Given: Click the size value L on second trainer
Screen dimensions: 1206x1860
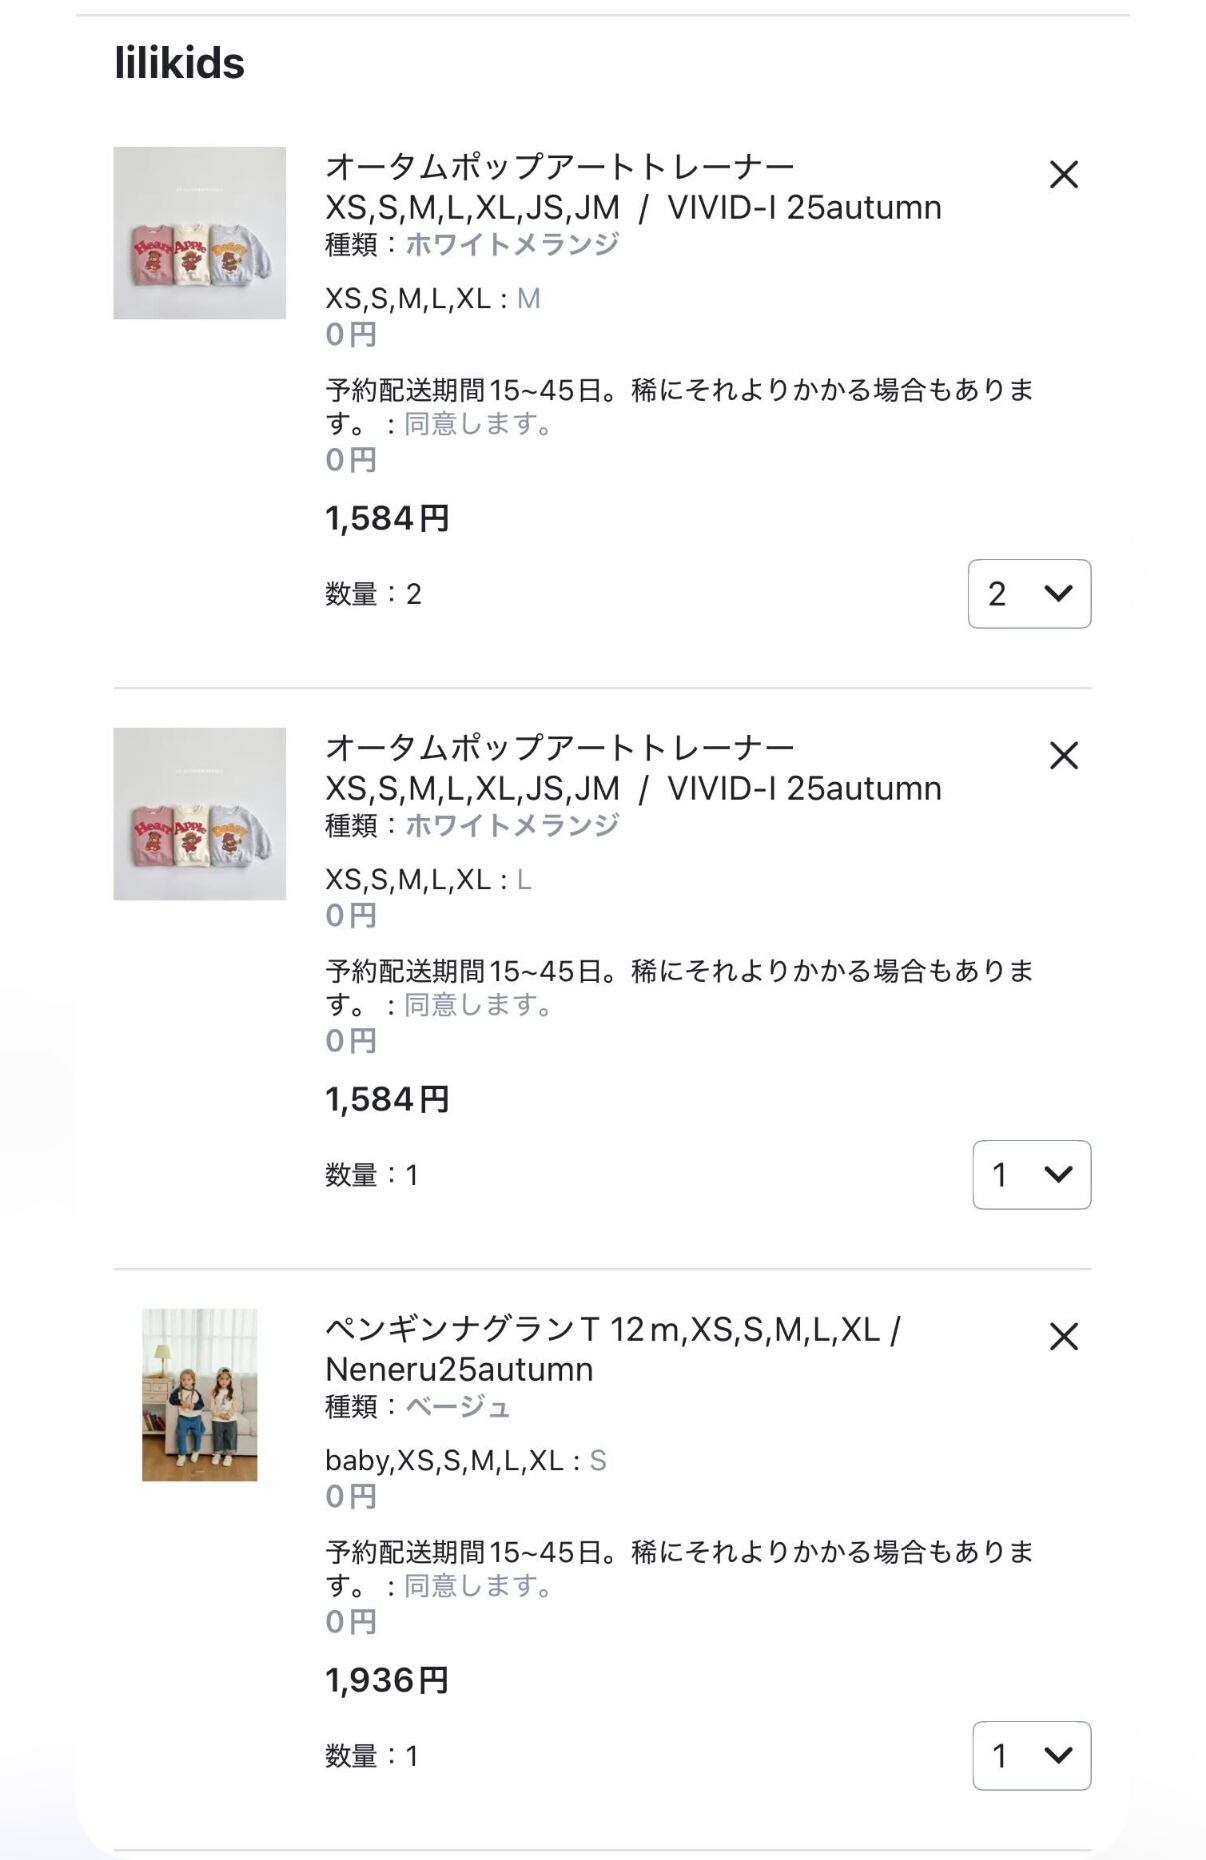Looking at the screenshot, I should tap(524, 880).
